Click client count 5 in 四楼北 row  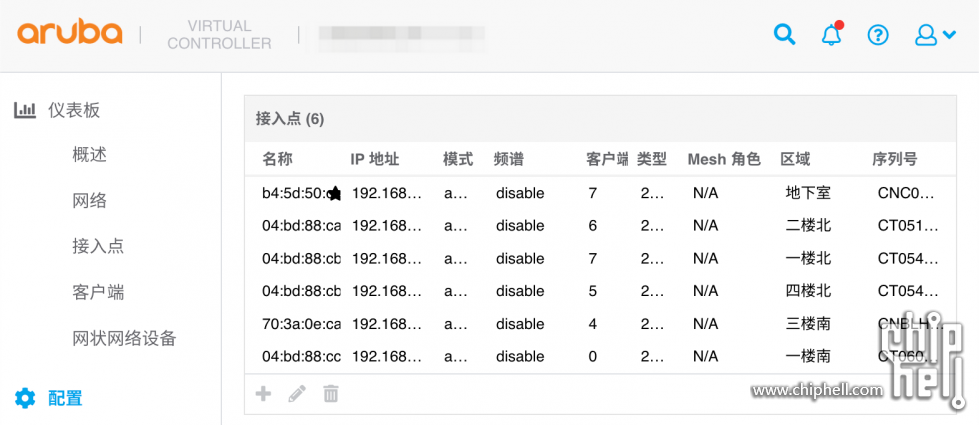pos(593,291)
